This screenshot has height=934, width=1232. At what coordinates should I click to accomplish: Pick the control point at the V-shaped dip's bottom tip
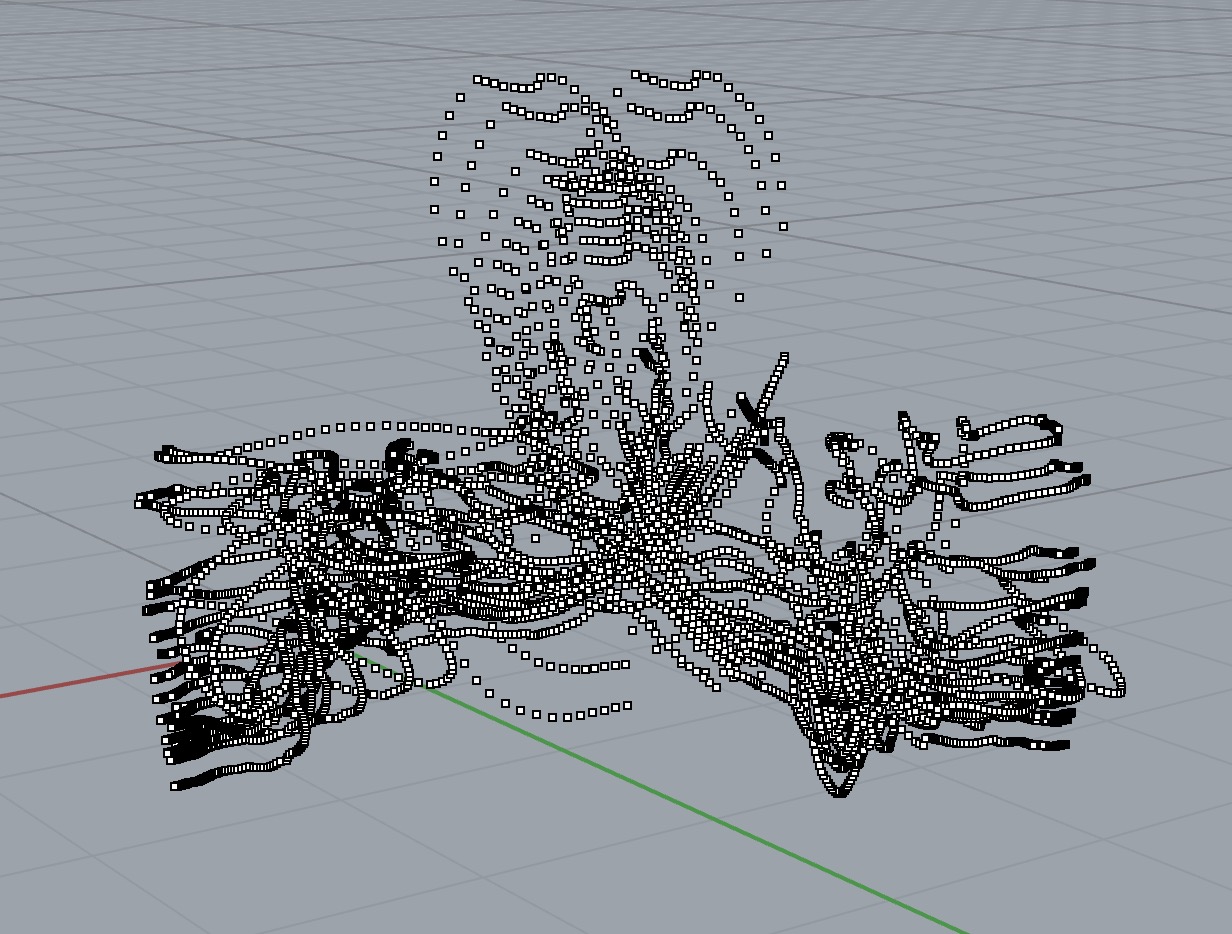[839, 792]
